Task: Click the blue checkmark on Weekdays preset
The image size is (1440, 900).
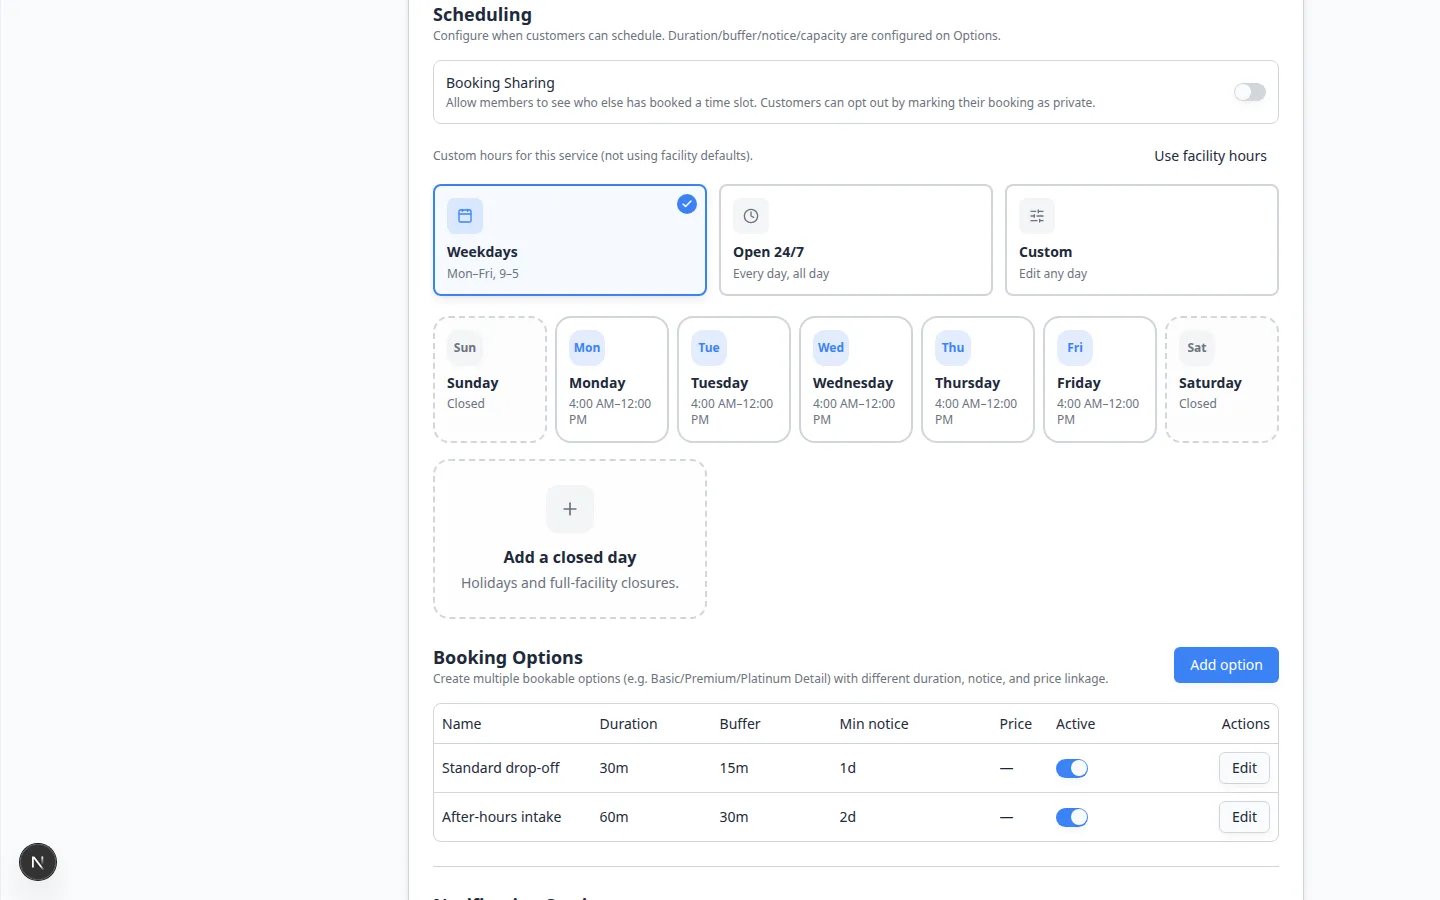Action: [687, 204]
